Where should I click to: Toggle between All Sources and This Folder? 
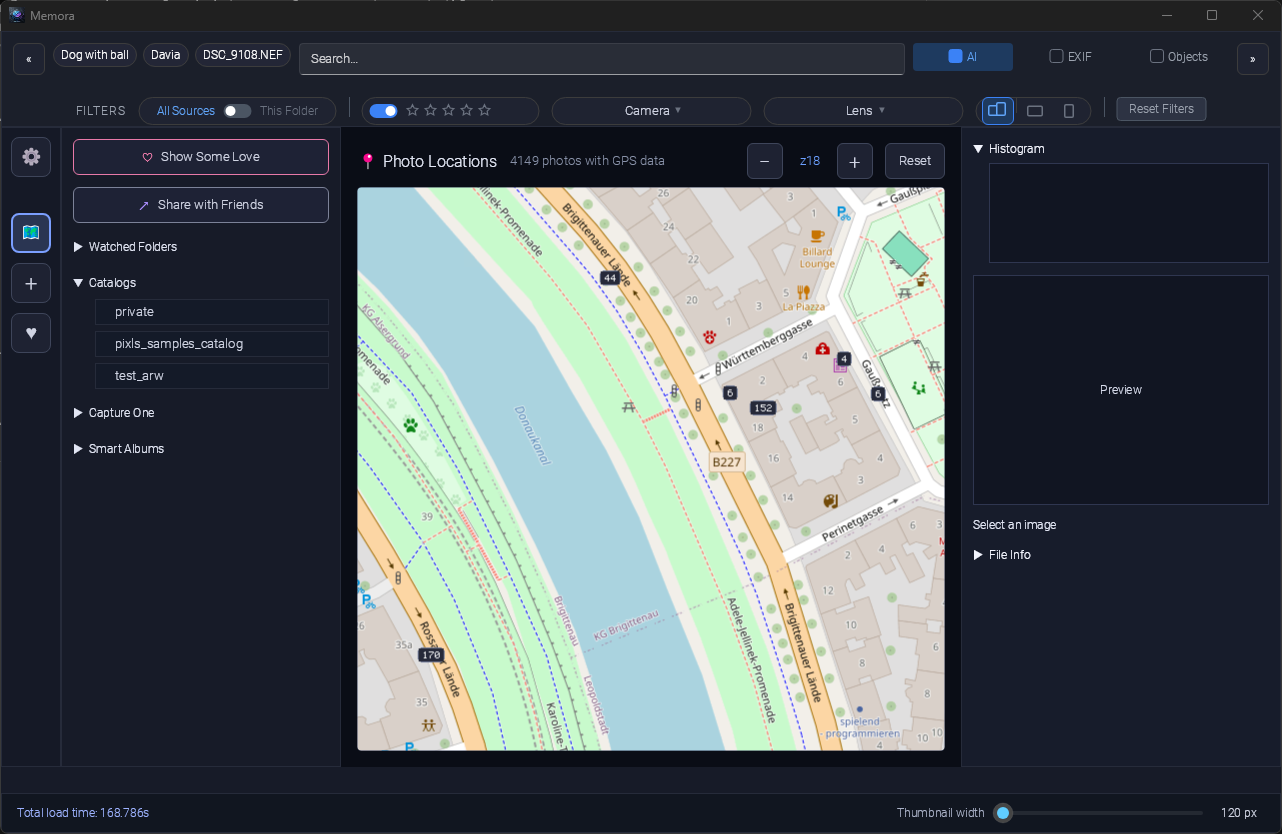click(x=237, y=111)
